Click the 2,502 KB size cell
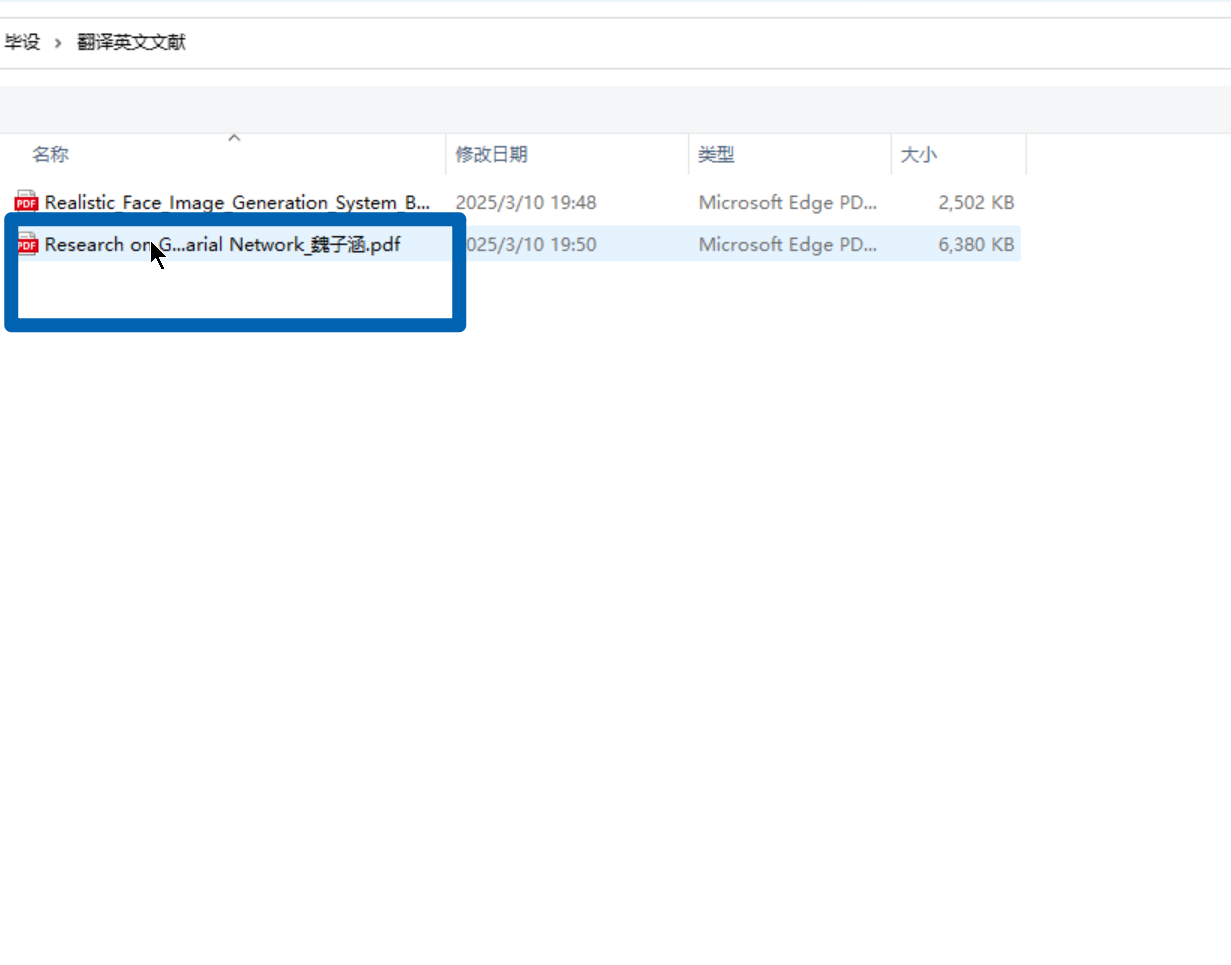 977,202
